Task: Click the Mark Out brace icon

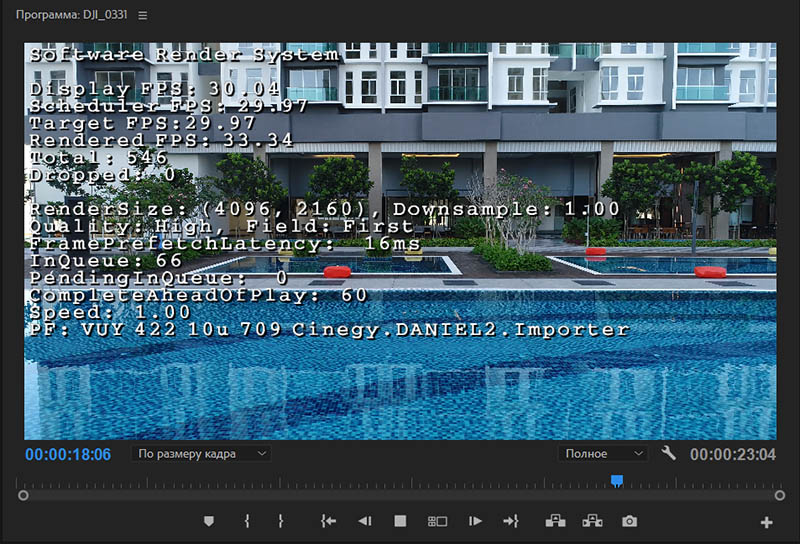Action: tap(280, 521)
